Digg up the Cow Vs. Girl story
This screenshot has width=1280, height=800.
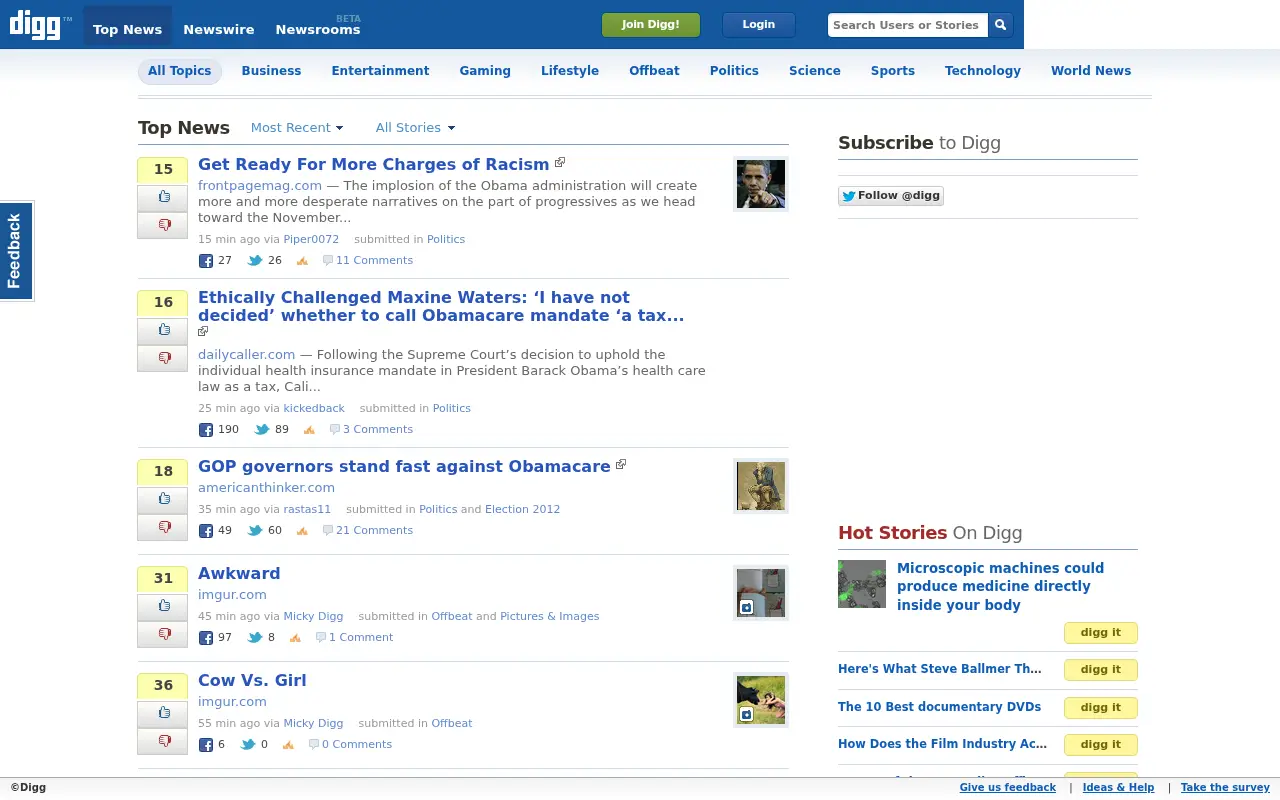click(163, 714)
